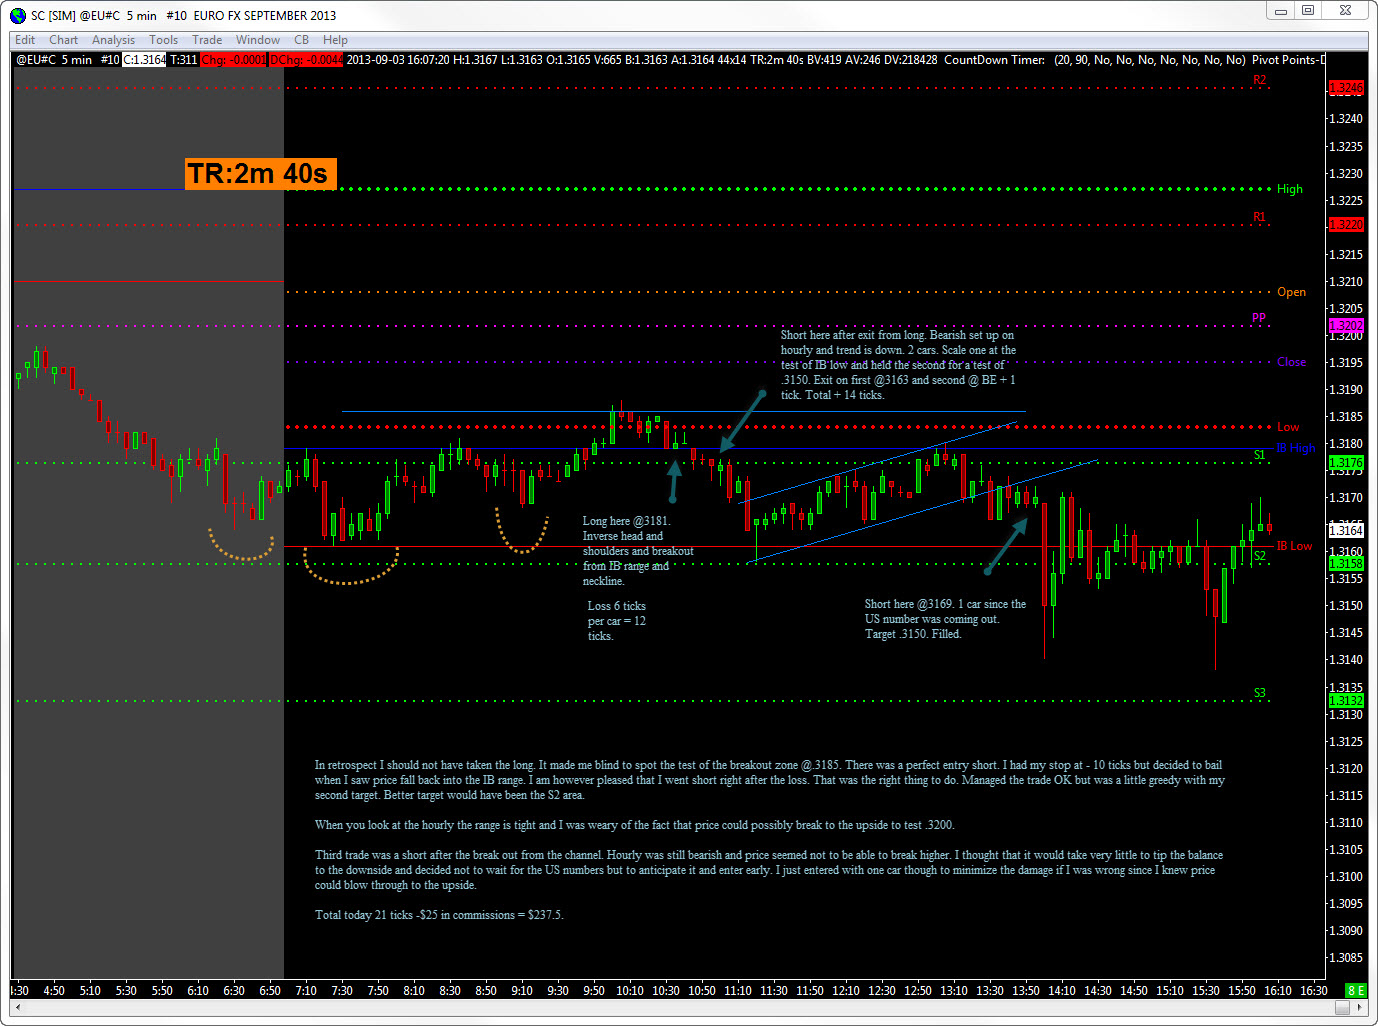Click the 7:10 time axis label

[306, 991]
